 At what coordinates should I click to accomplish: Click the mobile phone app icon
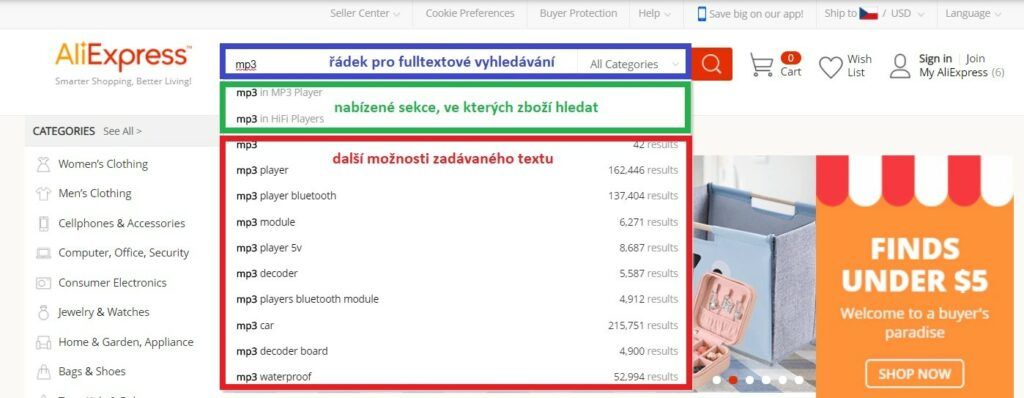point(702,14)
